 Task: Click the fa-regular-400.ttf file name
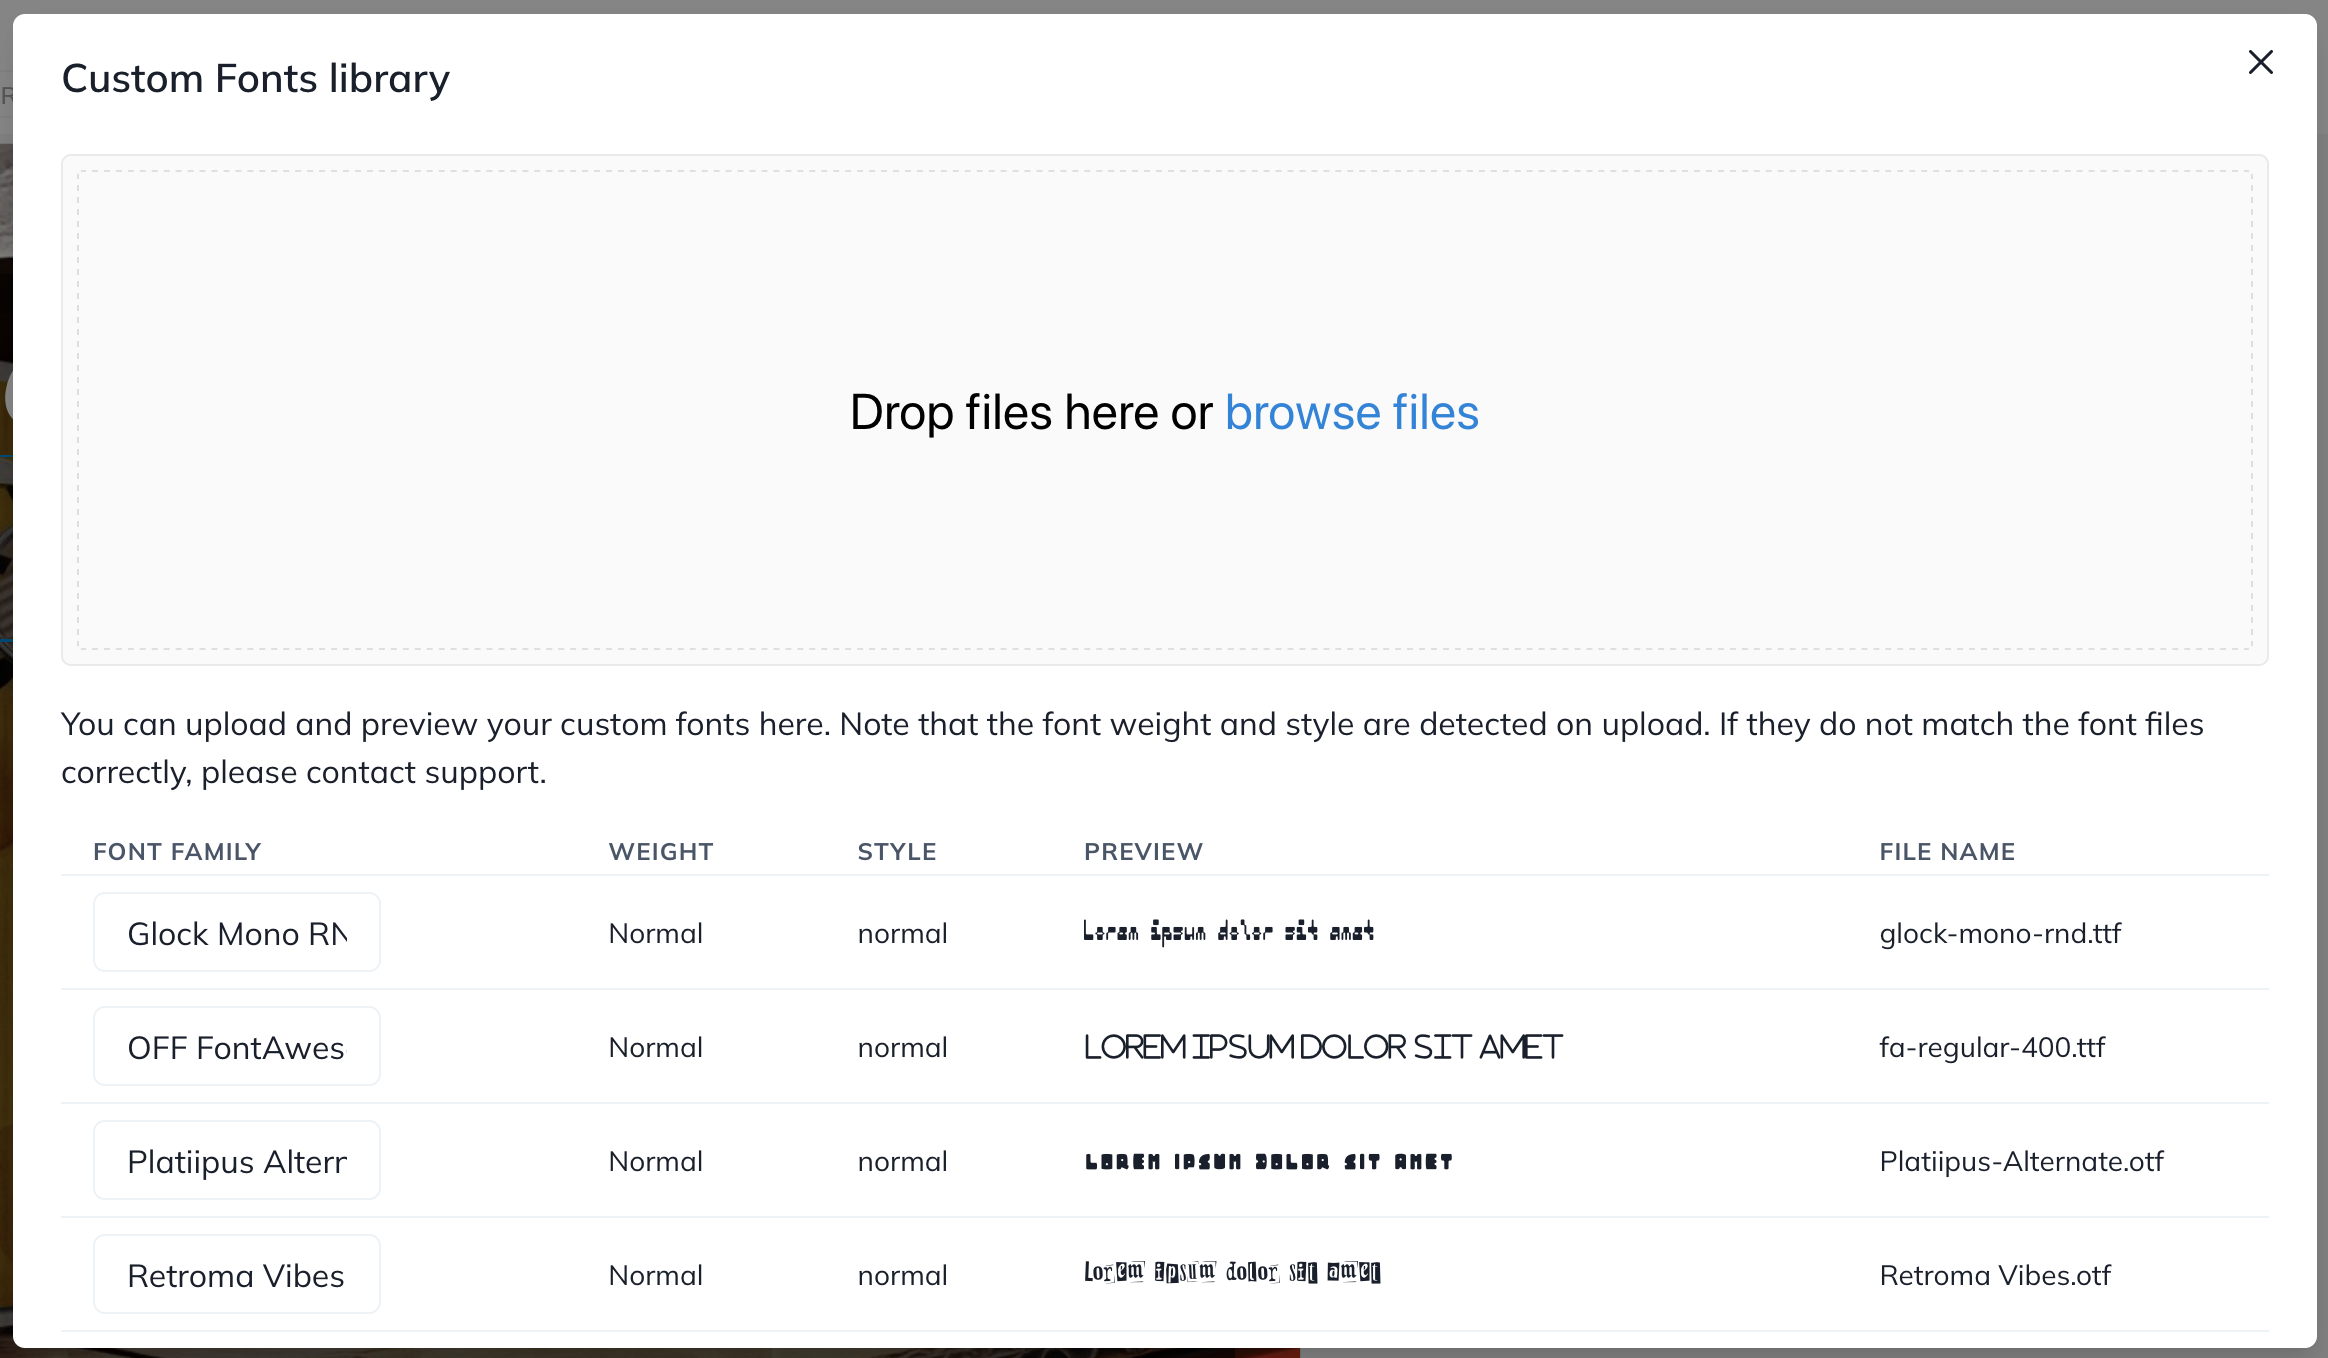(1992, 1047)
